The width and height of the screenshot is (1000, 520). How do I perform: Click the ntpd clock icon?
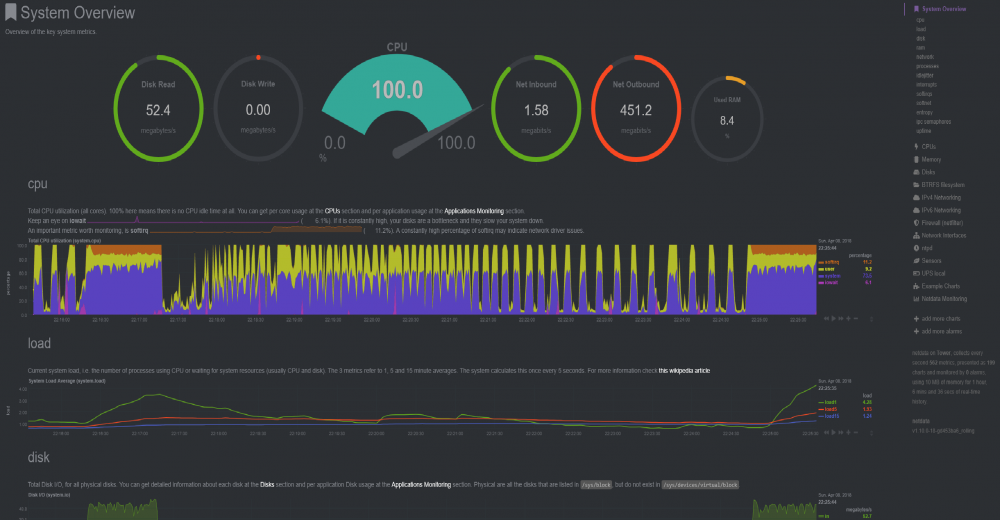(916, 248)
